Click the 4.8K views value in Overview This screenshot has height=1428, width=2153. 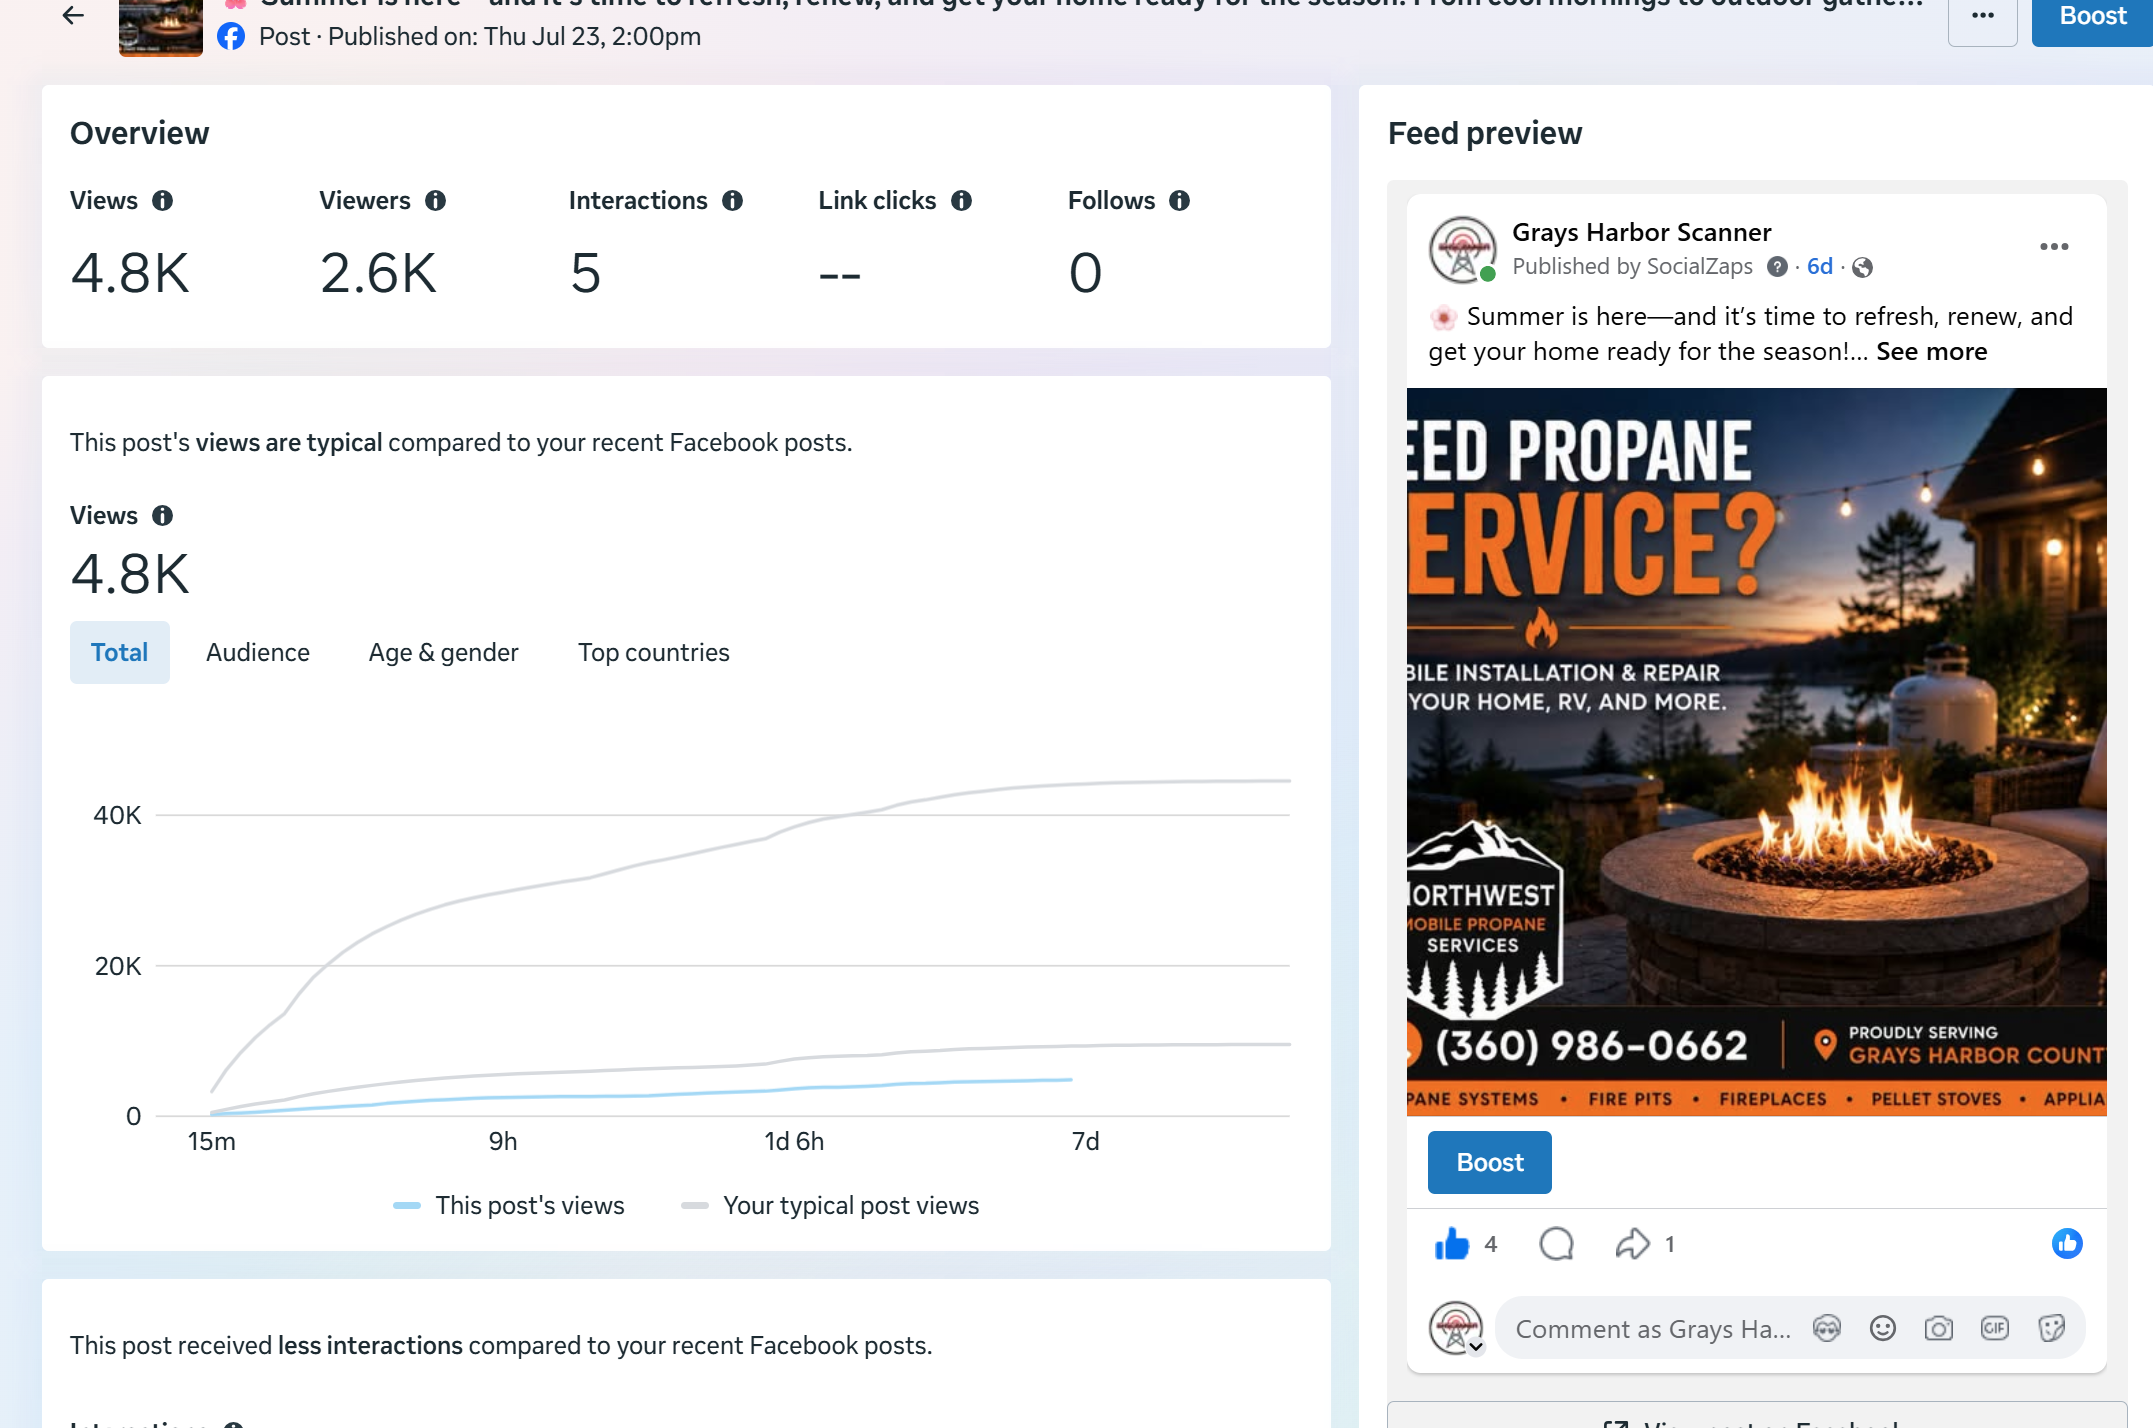(x=130, y=274)
